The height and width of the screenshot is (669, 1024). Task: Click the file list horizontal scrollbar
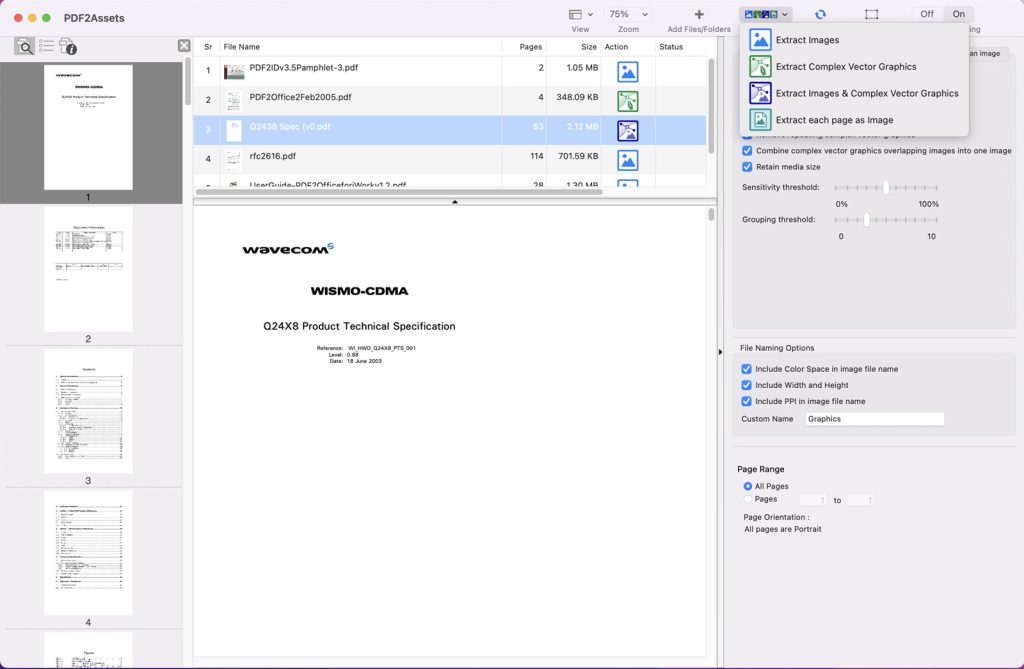(399, 192)
